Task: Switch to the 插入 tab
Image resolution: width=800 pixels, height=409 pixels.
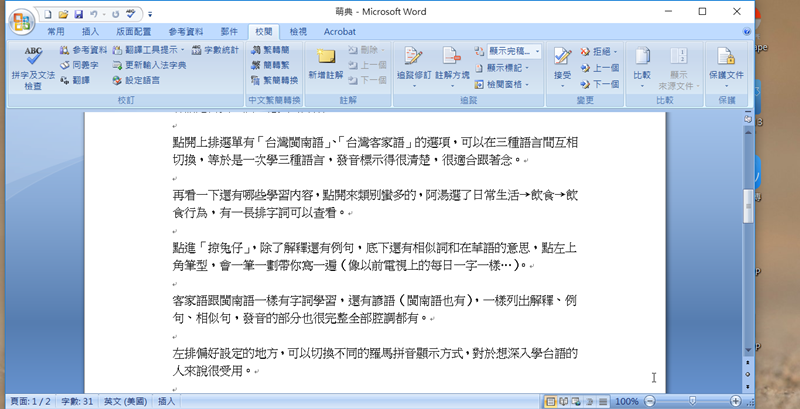Action: tap(90, 32)
